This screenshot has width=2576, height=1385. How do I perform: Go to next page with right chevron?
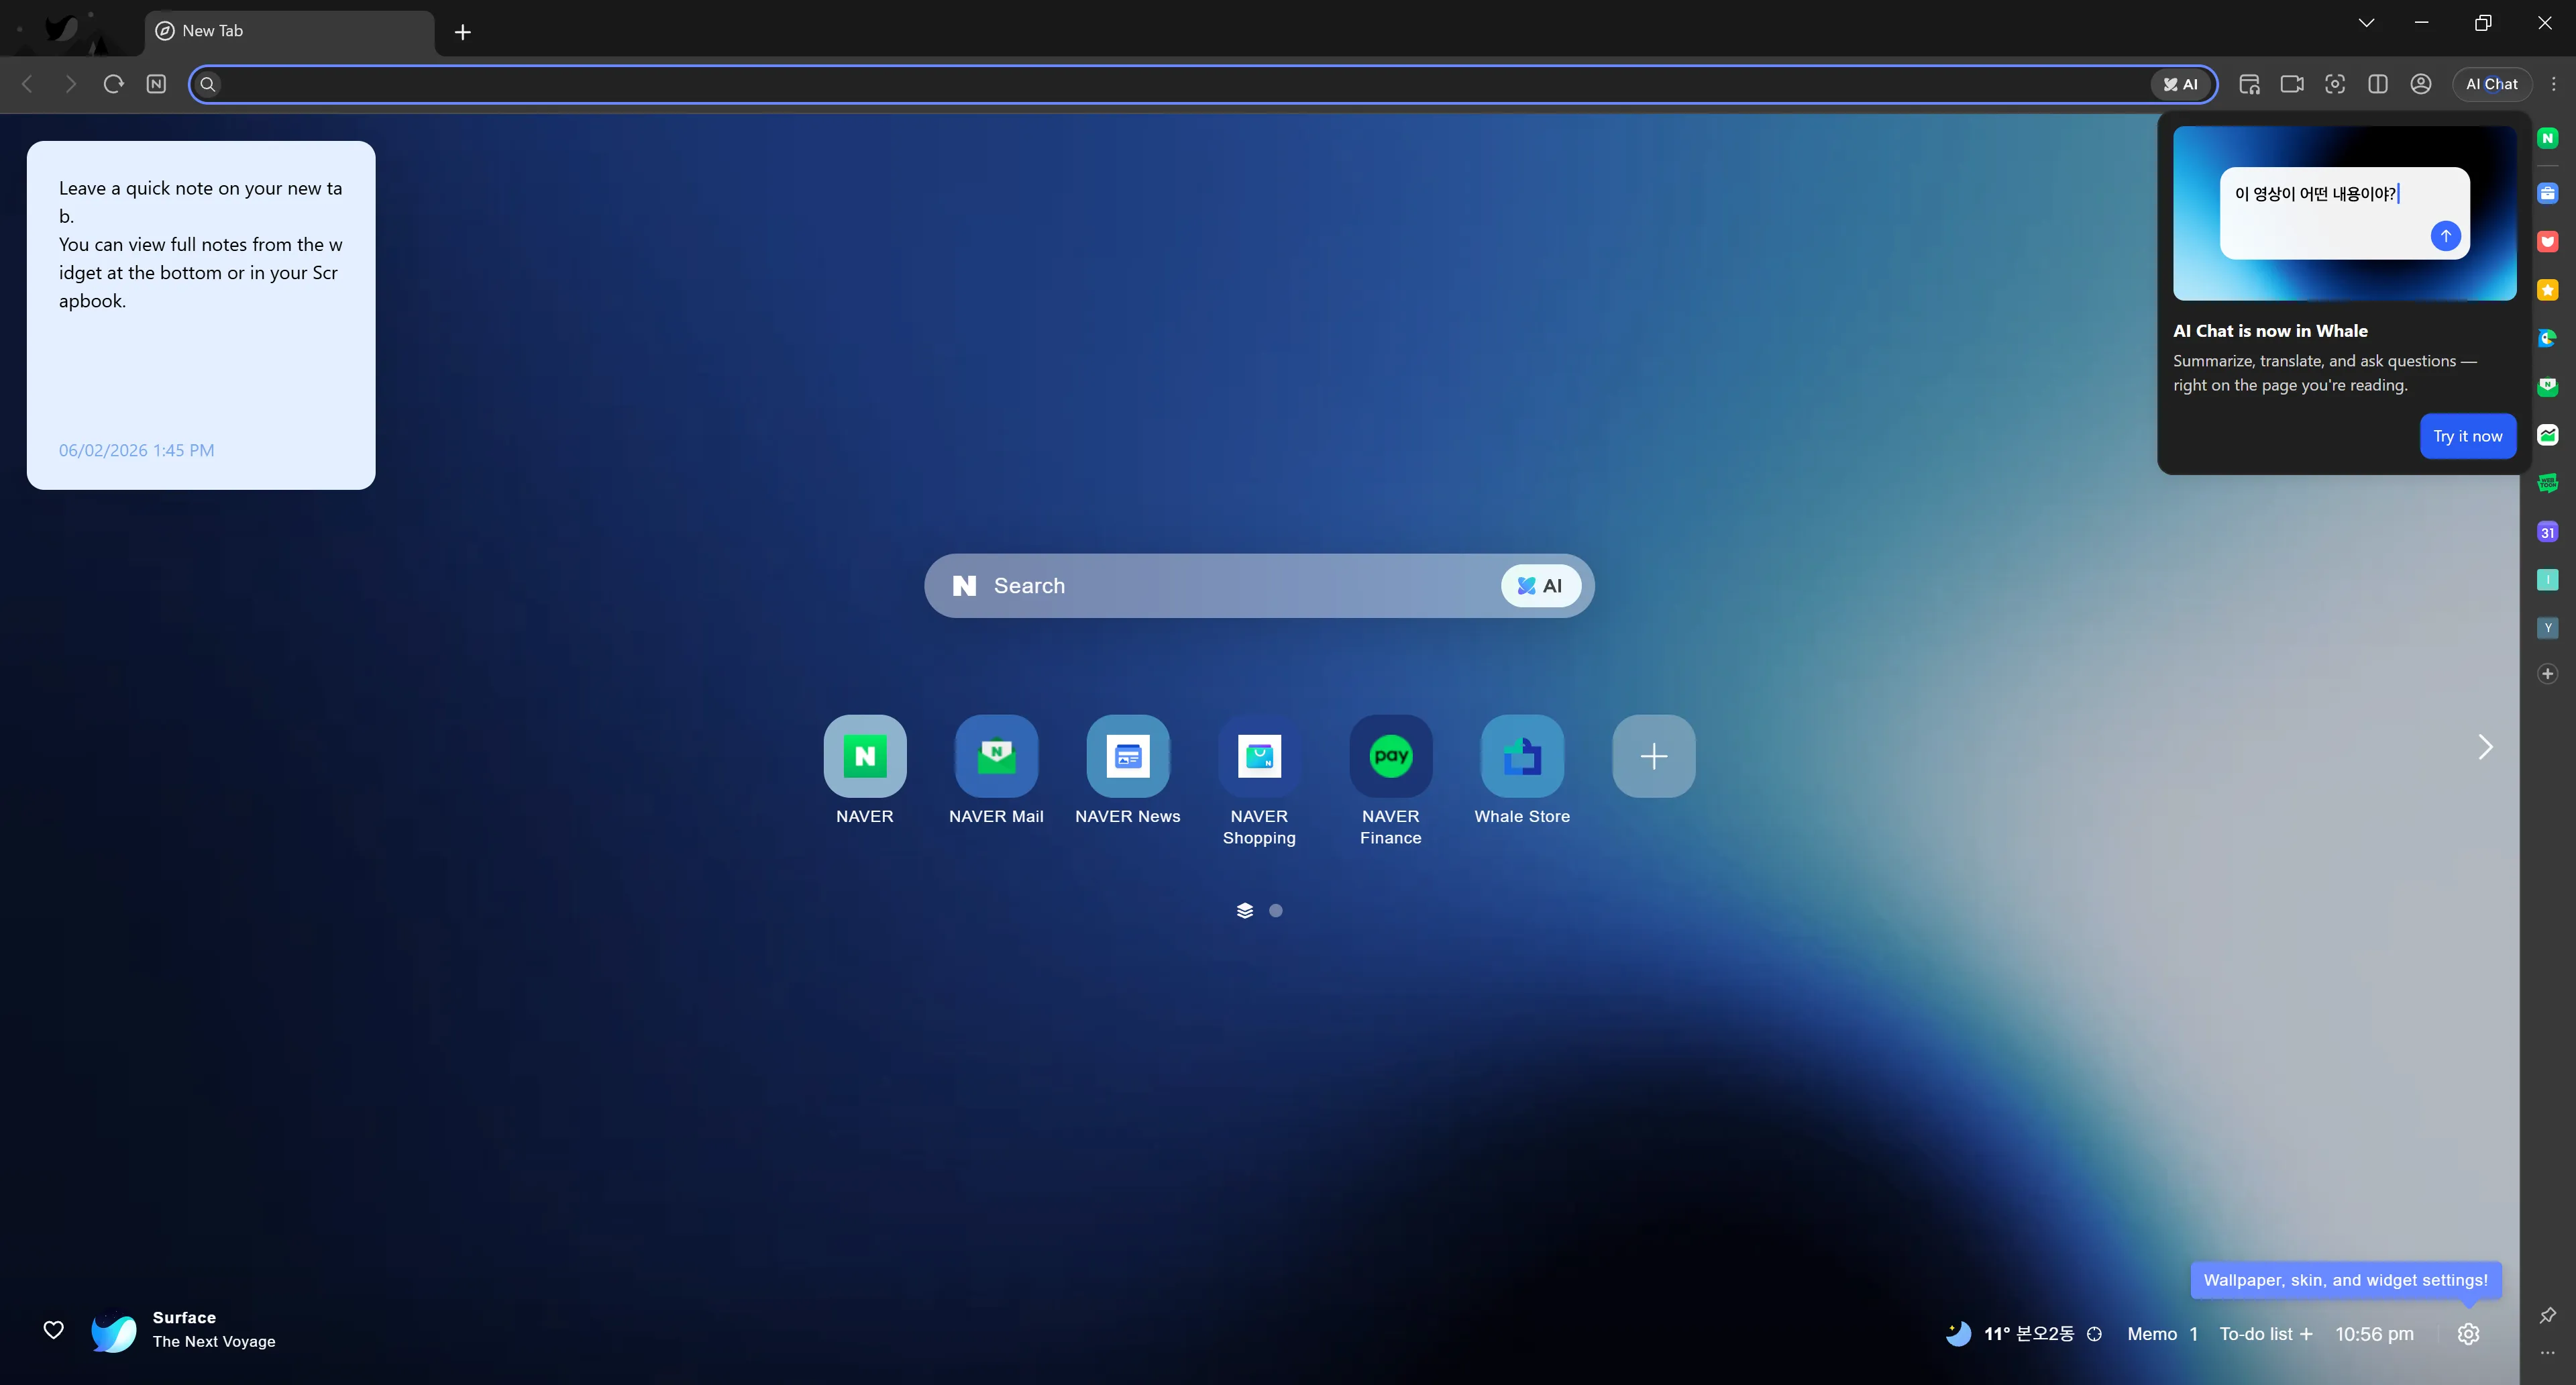pyautogui.click(x=2485, y=747)
